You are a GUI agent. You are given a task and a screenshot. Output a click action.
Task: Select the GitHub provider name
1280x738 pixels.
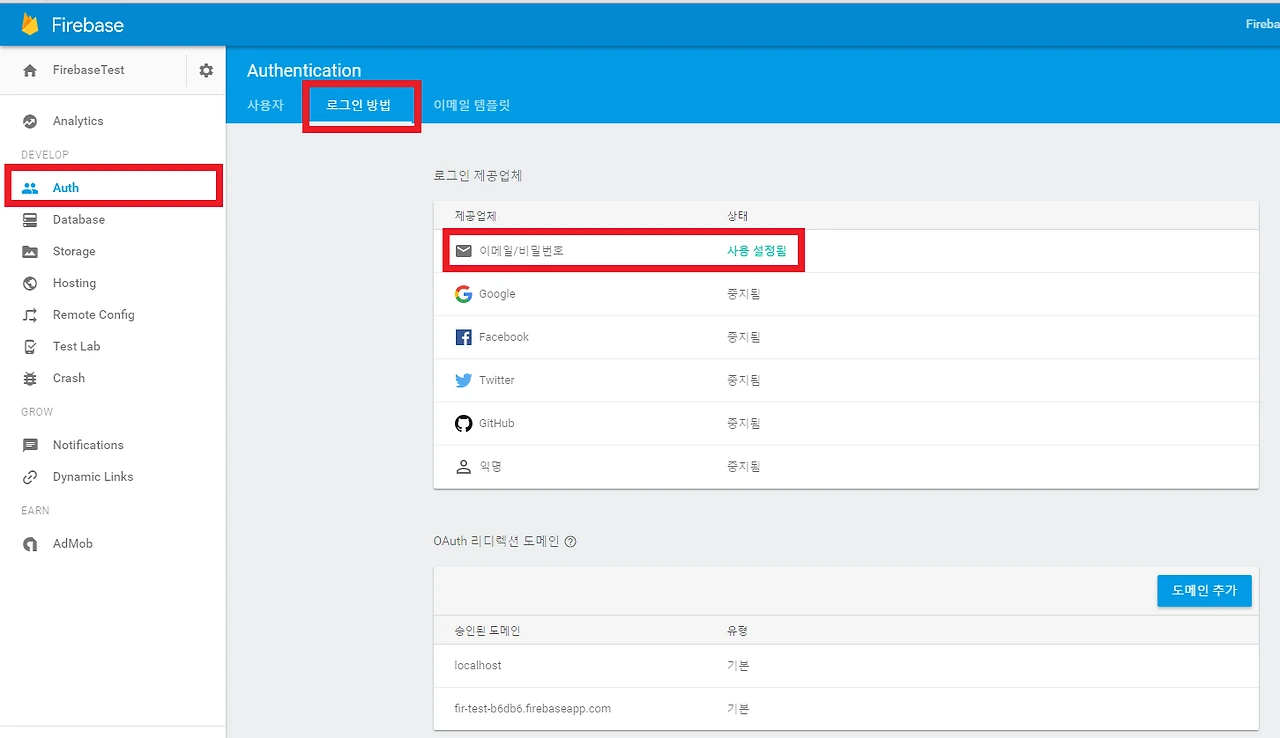point(497,423)
